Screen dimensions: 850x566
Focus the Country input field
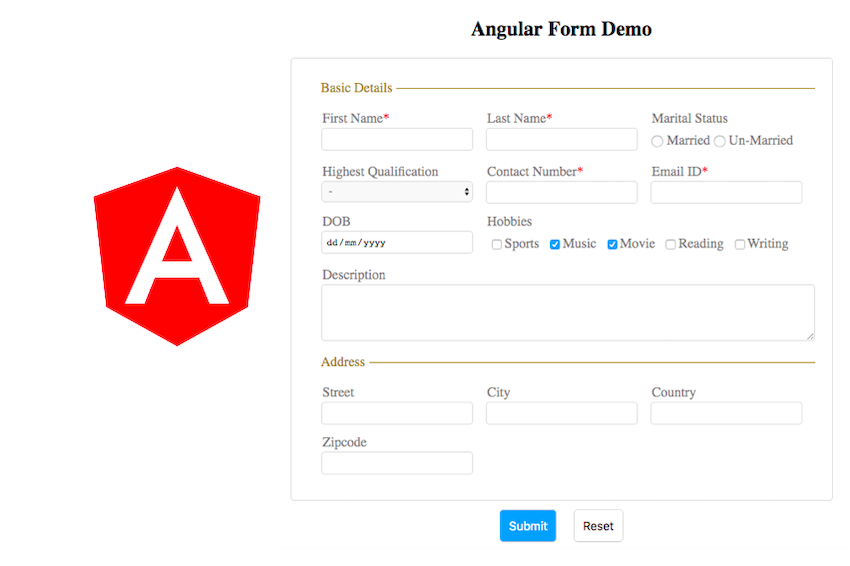[726, 413]
